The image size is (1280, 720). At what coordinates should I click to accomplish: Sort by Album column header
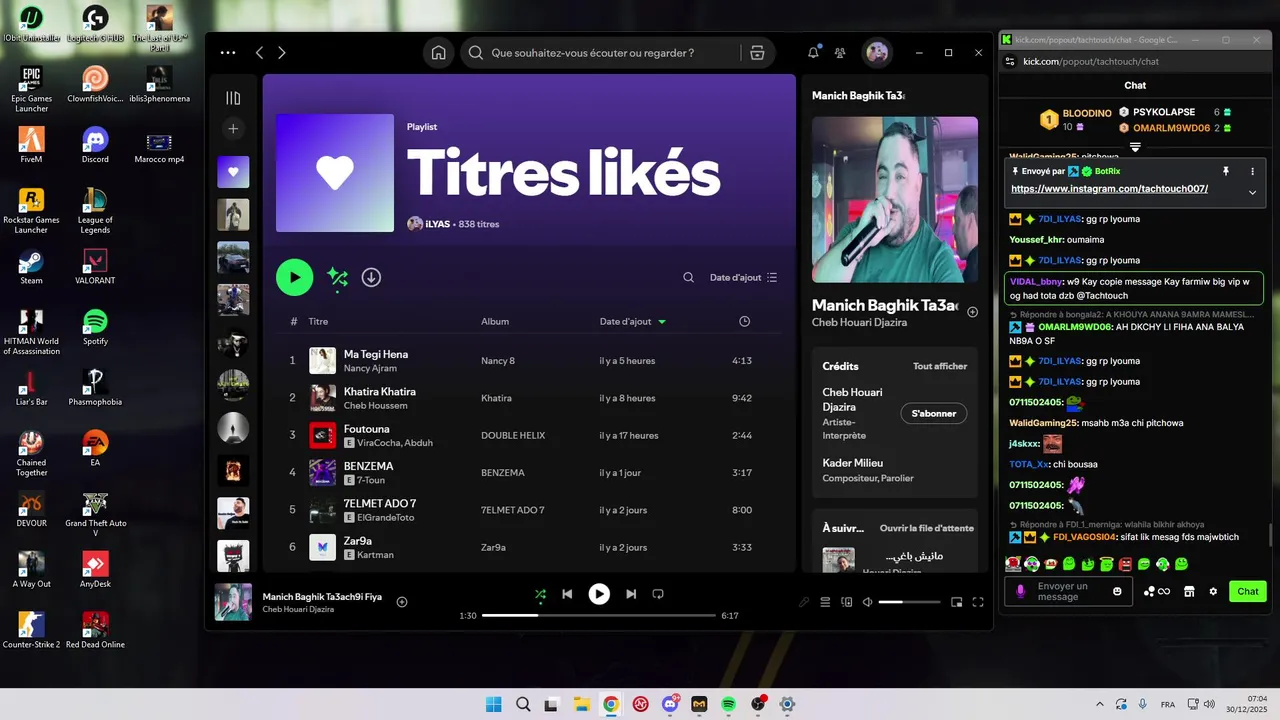click(495, 321)
